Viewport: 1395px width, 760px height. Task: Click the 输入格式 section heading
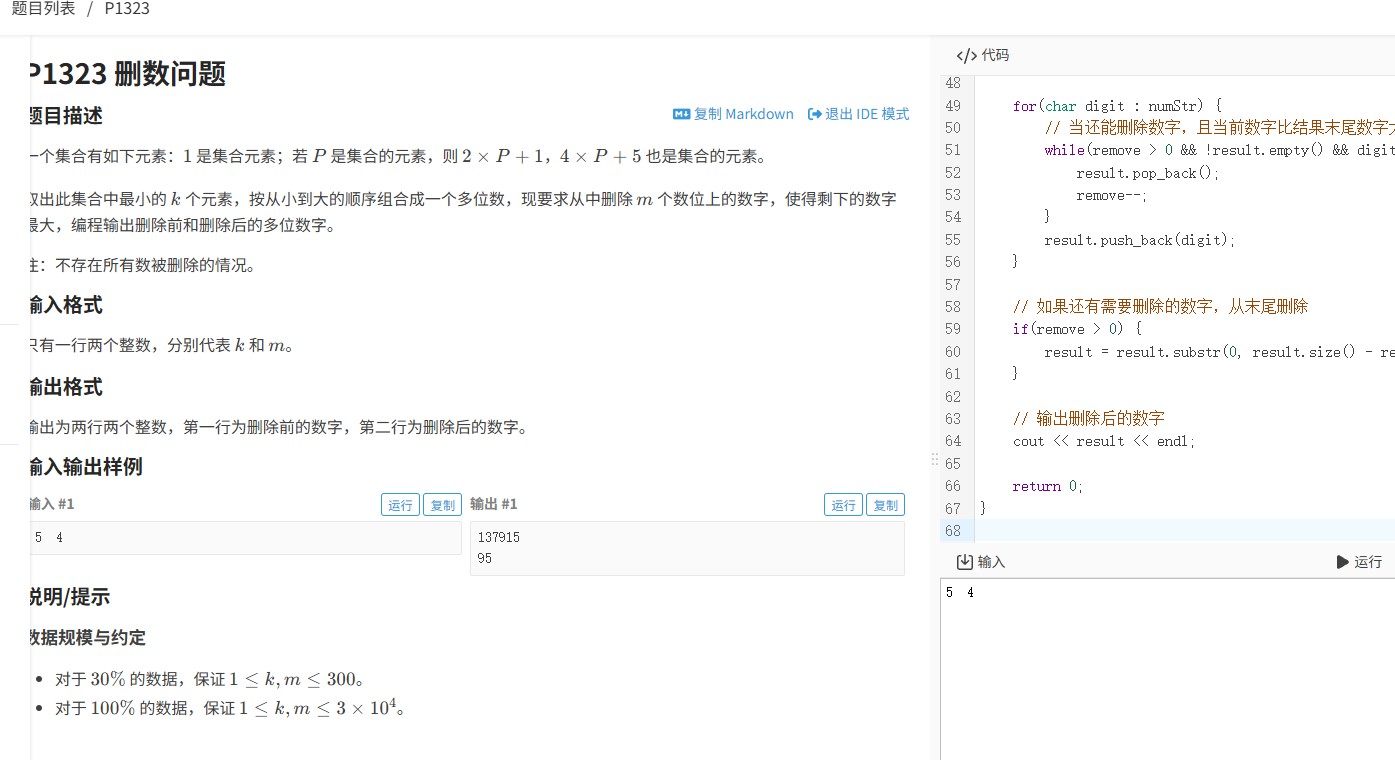tap(66, 305)
